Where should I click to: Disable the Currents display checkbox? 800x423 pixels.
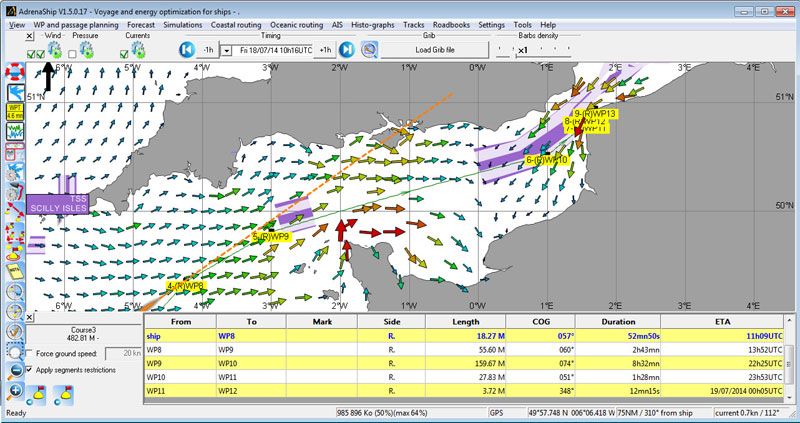(124, 54)
